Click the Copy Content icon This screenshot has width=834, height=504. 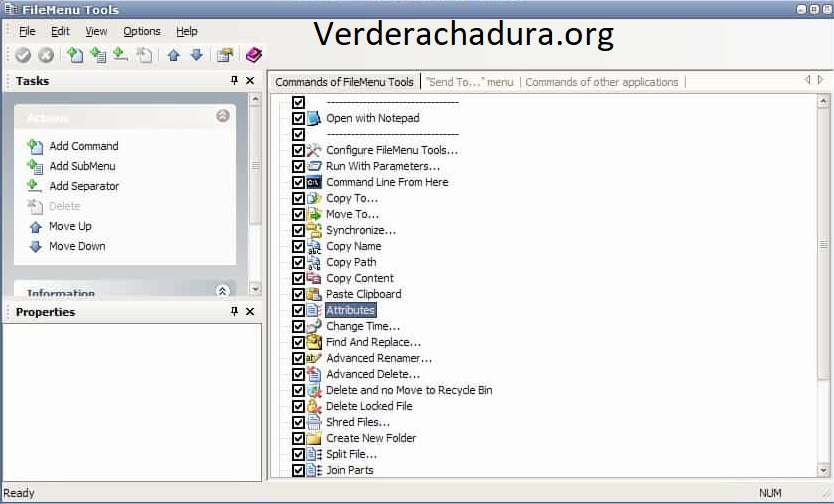coord(314,278)
